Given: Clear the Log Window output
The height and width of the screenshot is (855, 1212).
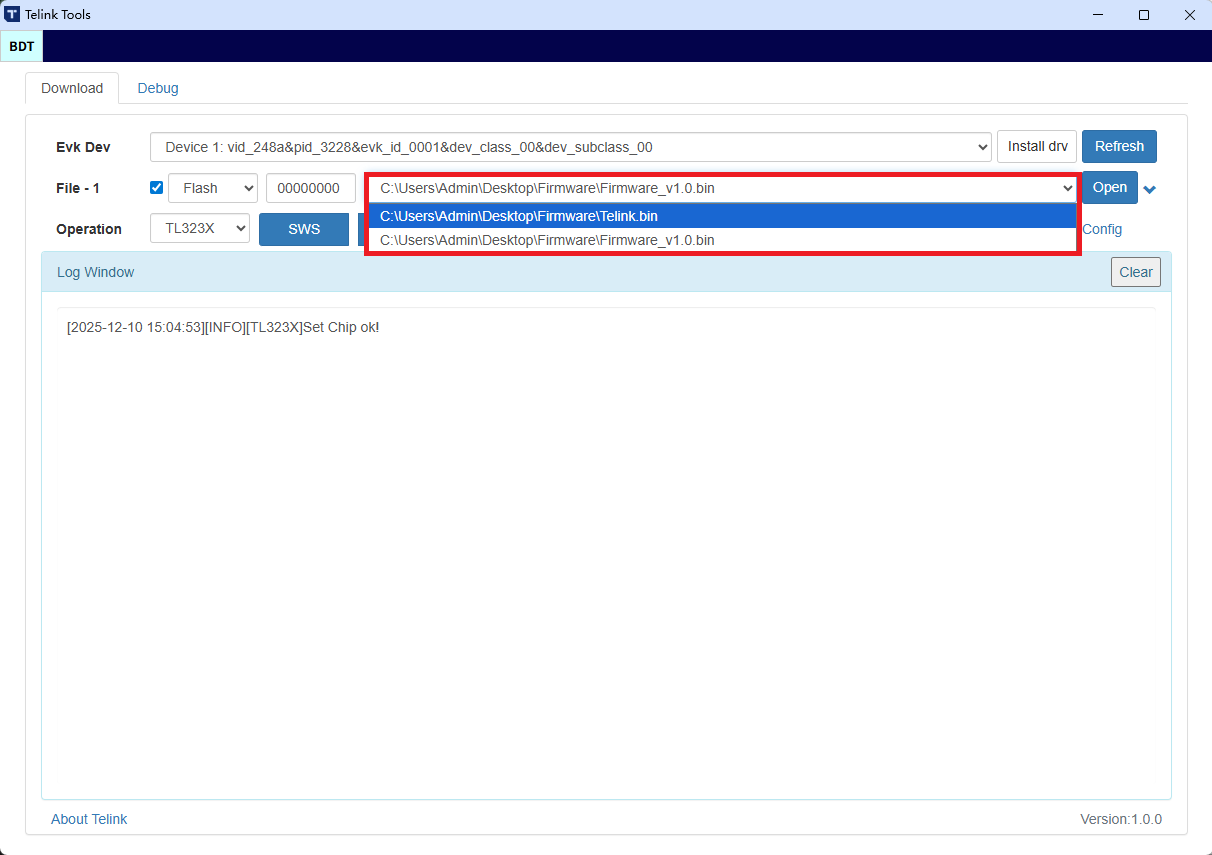Looking at the screenshot, I should (1135, 271).
